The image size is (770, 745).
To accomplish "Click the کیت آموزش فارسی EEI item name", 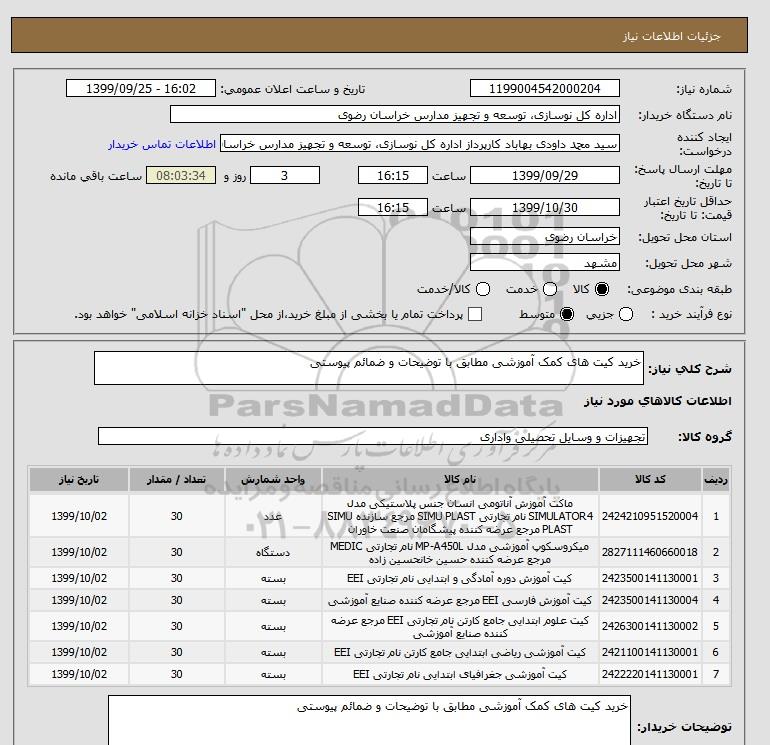I will click(x=460, y=601).
